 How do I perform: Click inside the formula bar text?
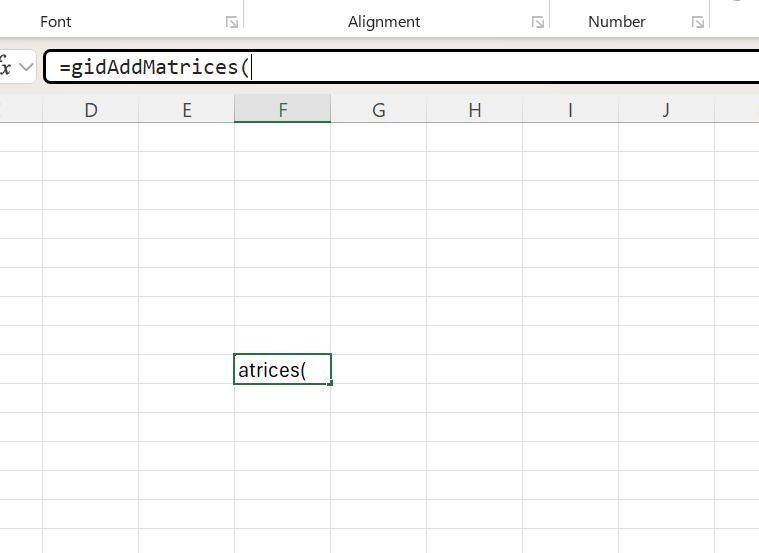pyautogui.click(x=400, y=68)
